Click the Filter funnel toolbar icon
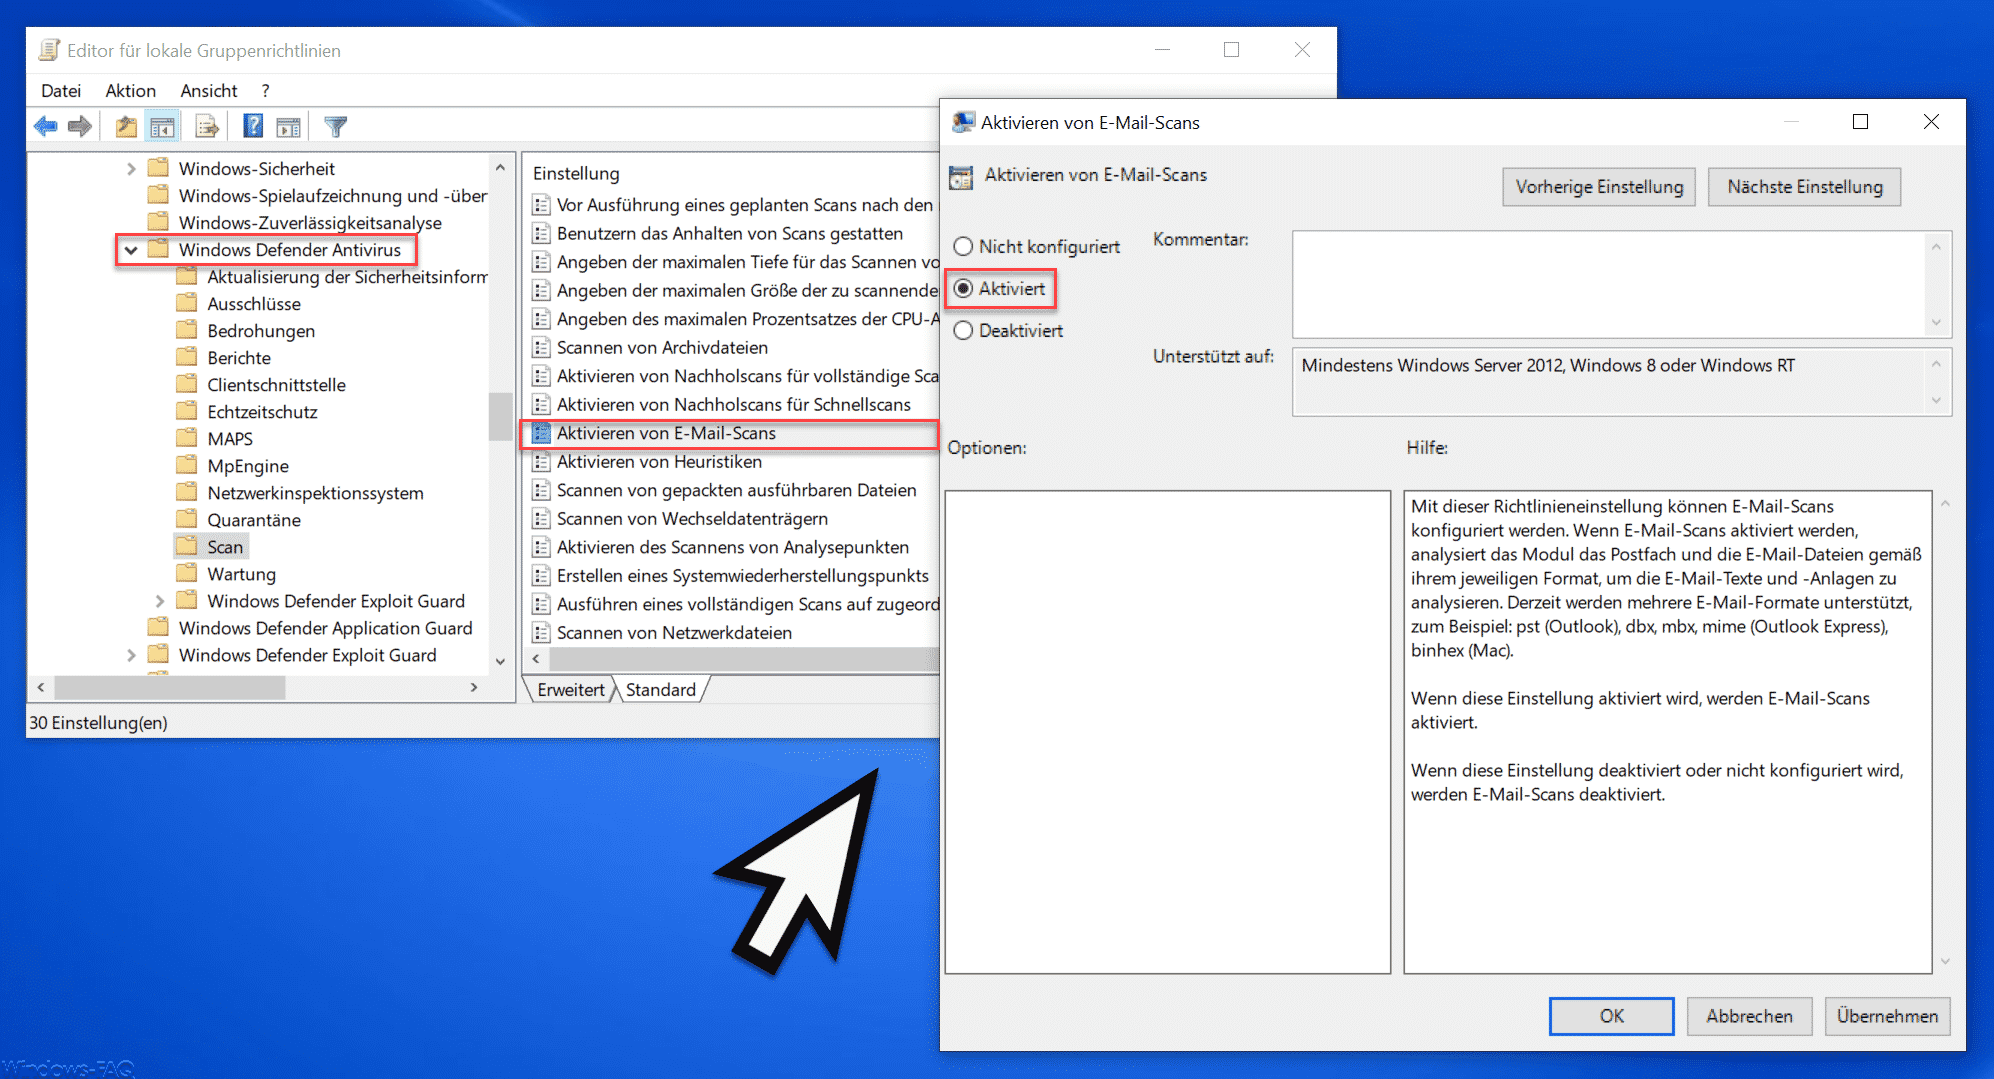Viewport: 1994px width, 1079px height. pos(336,126)
